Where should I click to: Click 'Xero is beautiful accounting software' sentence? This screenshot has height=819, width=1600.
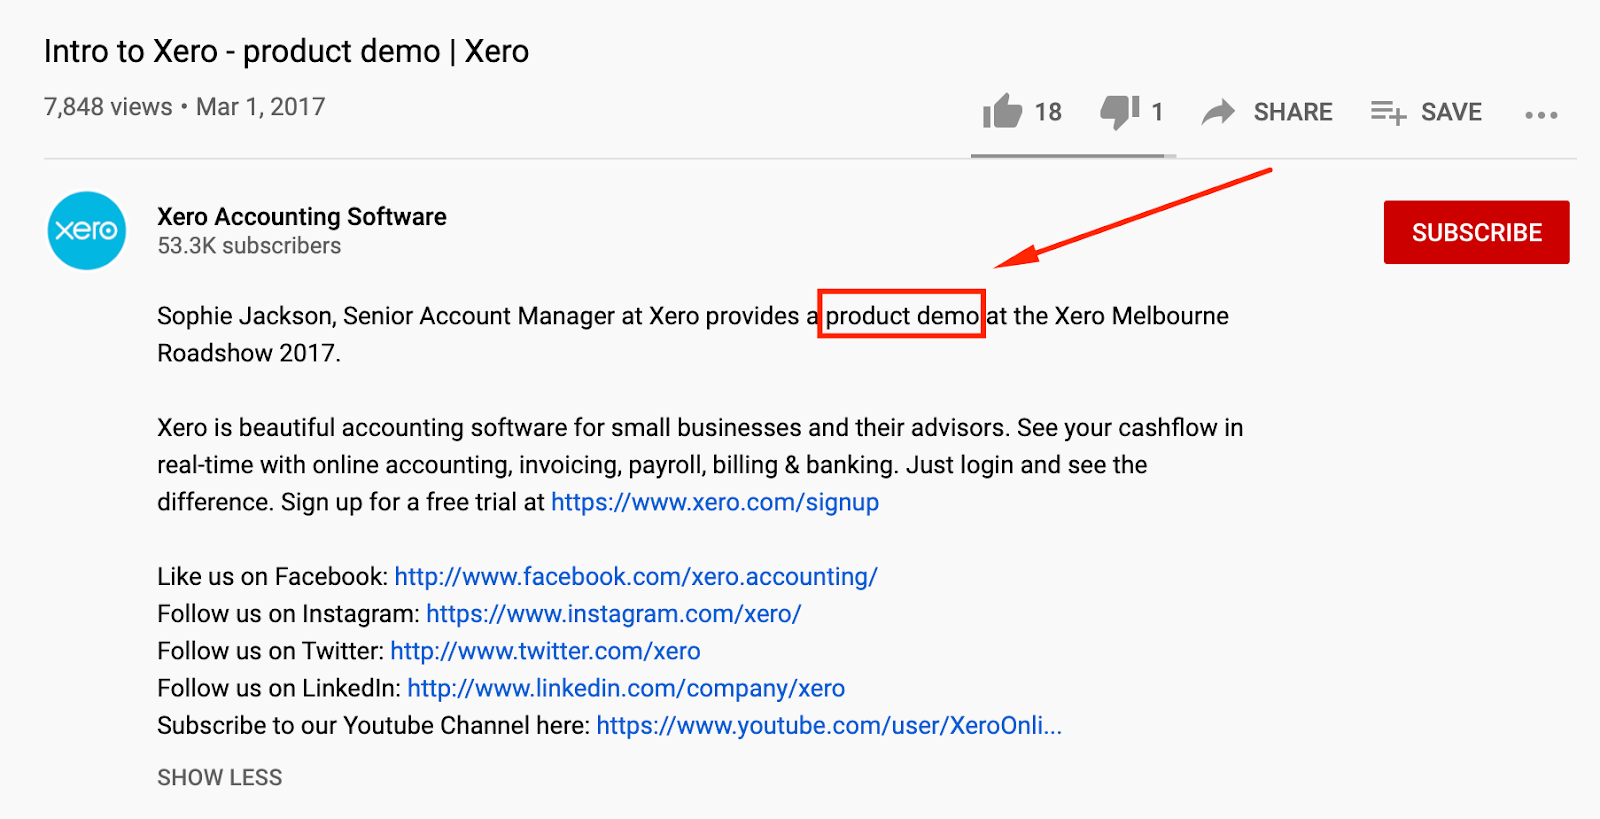coord(584,428)
